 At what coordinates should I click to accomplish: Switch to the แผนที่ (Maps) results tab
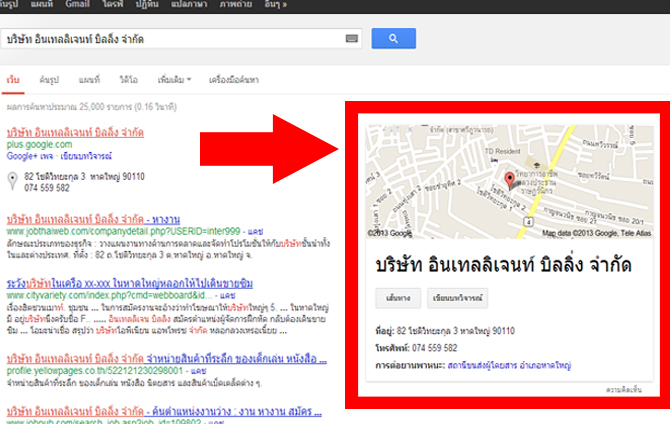pos(89,80)
